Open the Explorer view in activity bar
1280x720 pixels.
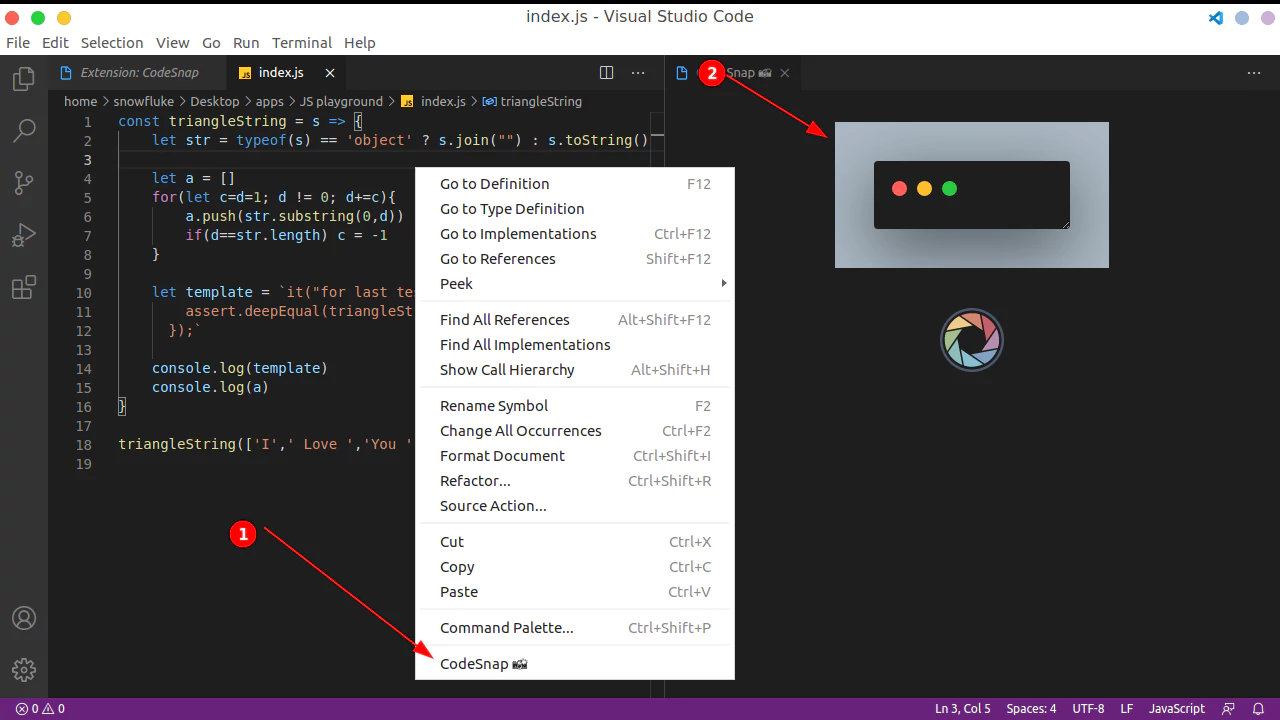pos(23,79)
